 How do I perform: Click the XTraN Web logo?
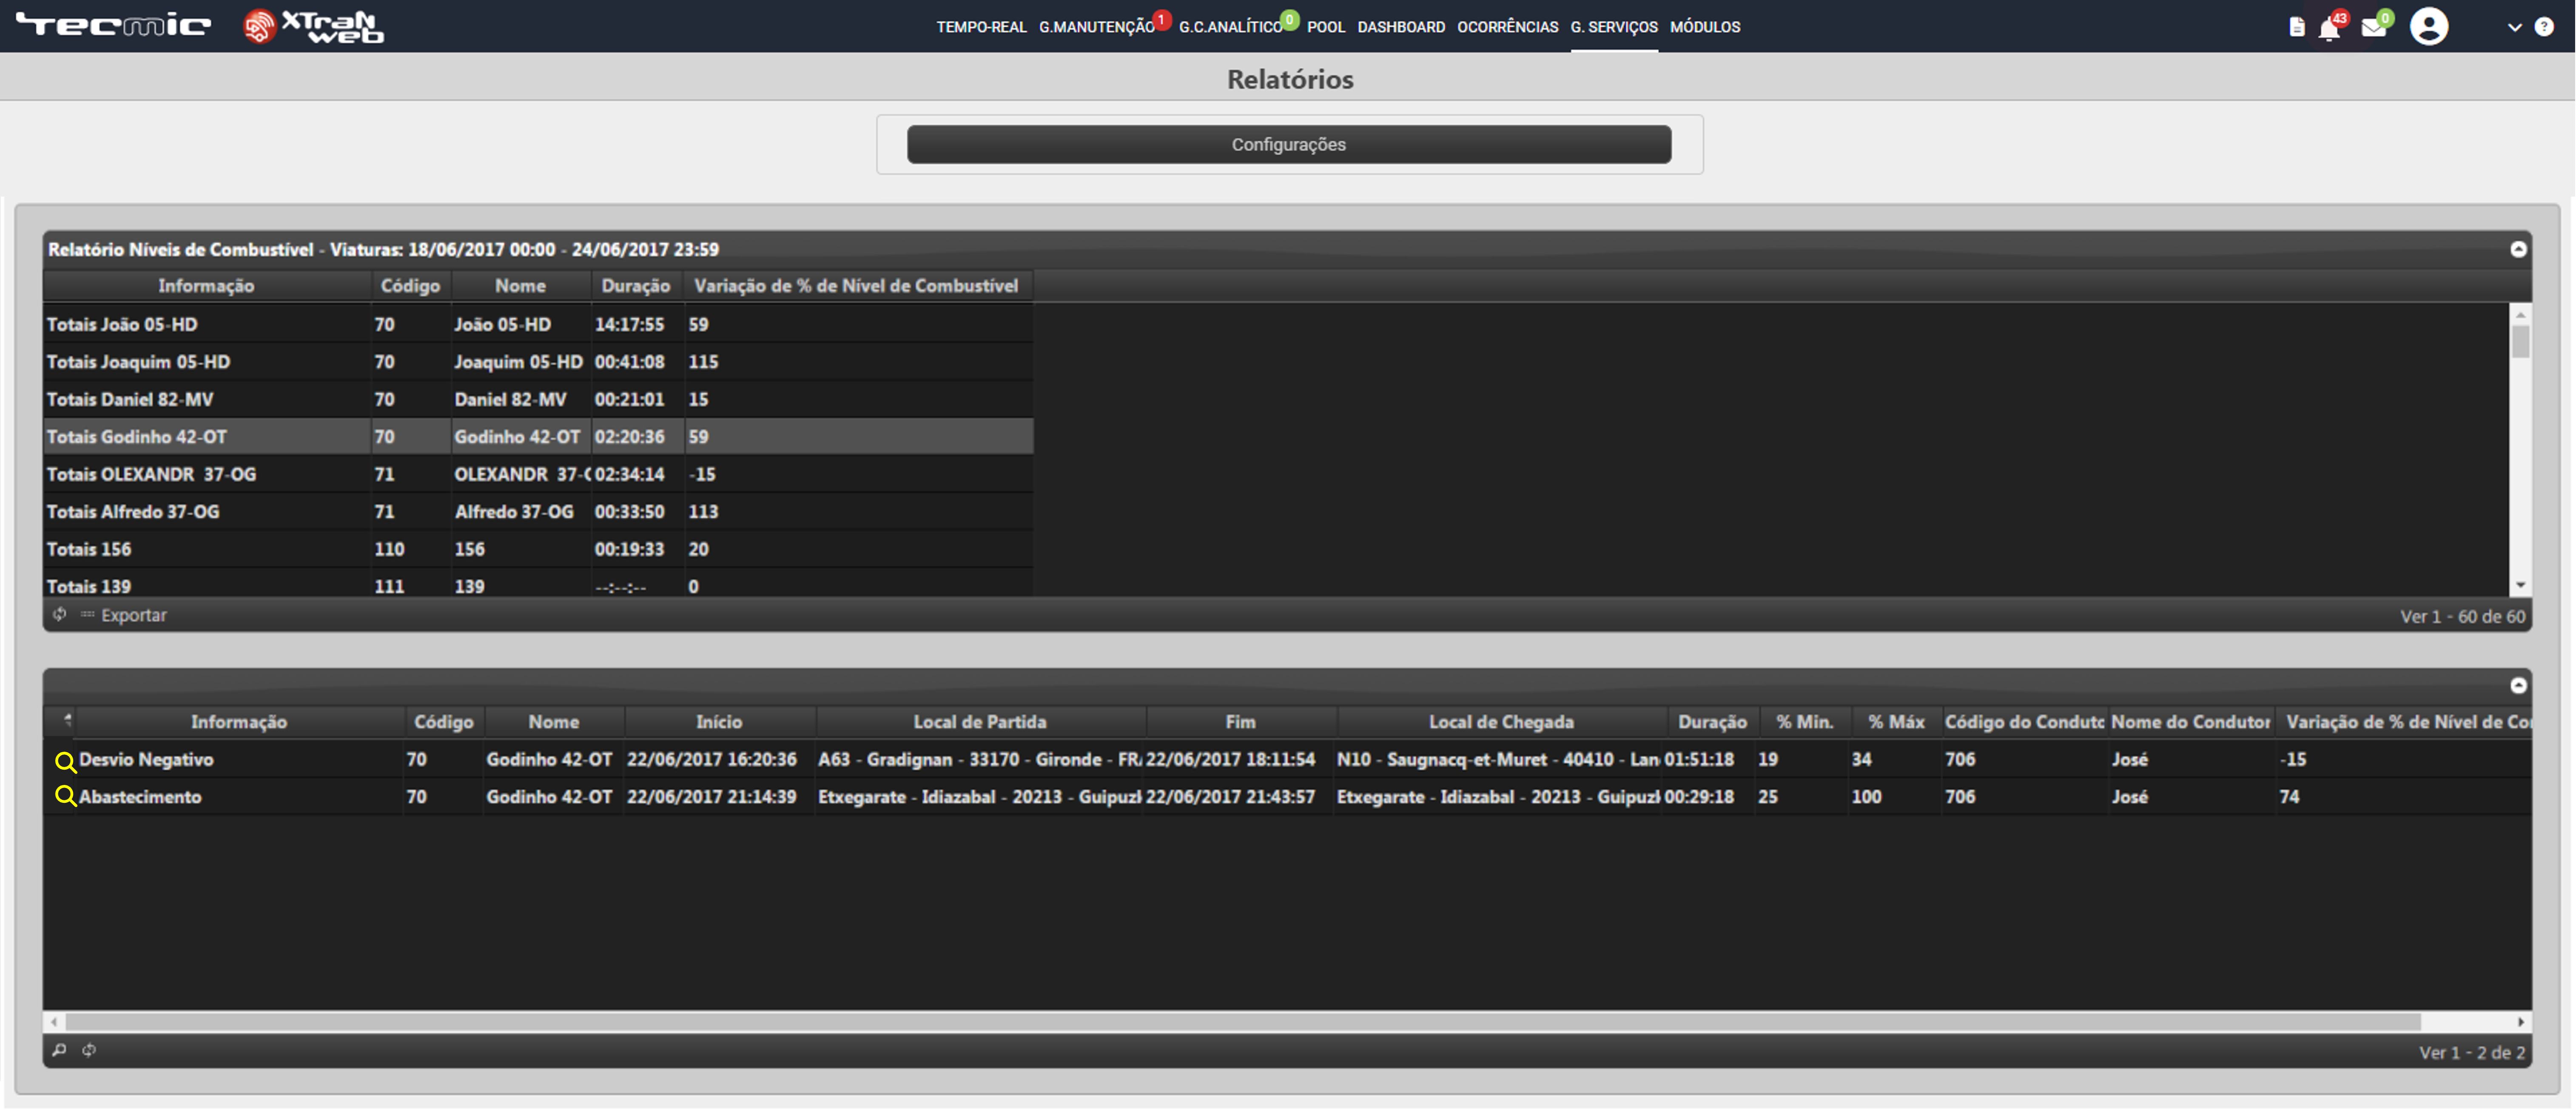pyautogui.click(x=313, y=26)
